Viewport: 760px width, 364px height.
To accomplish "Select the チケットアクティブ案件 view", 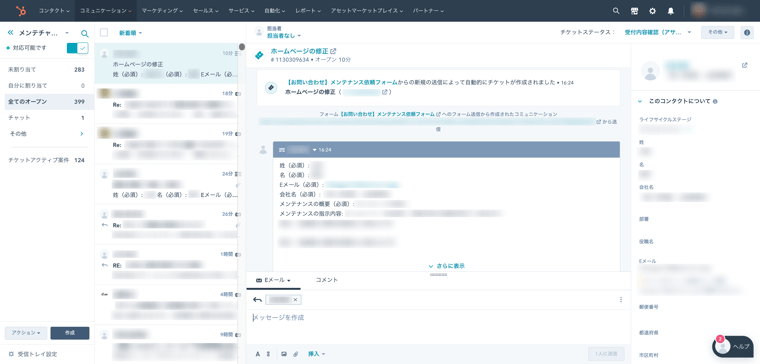I will click(x=47, y=160).
